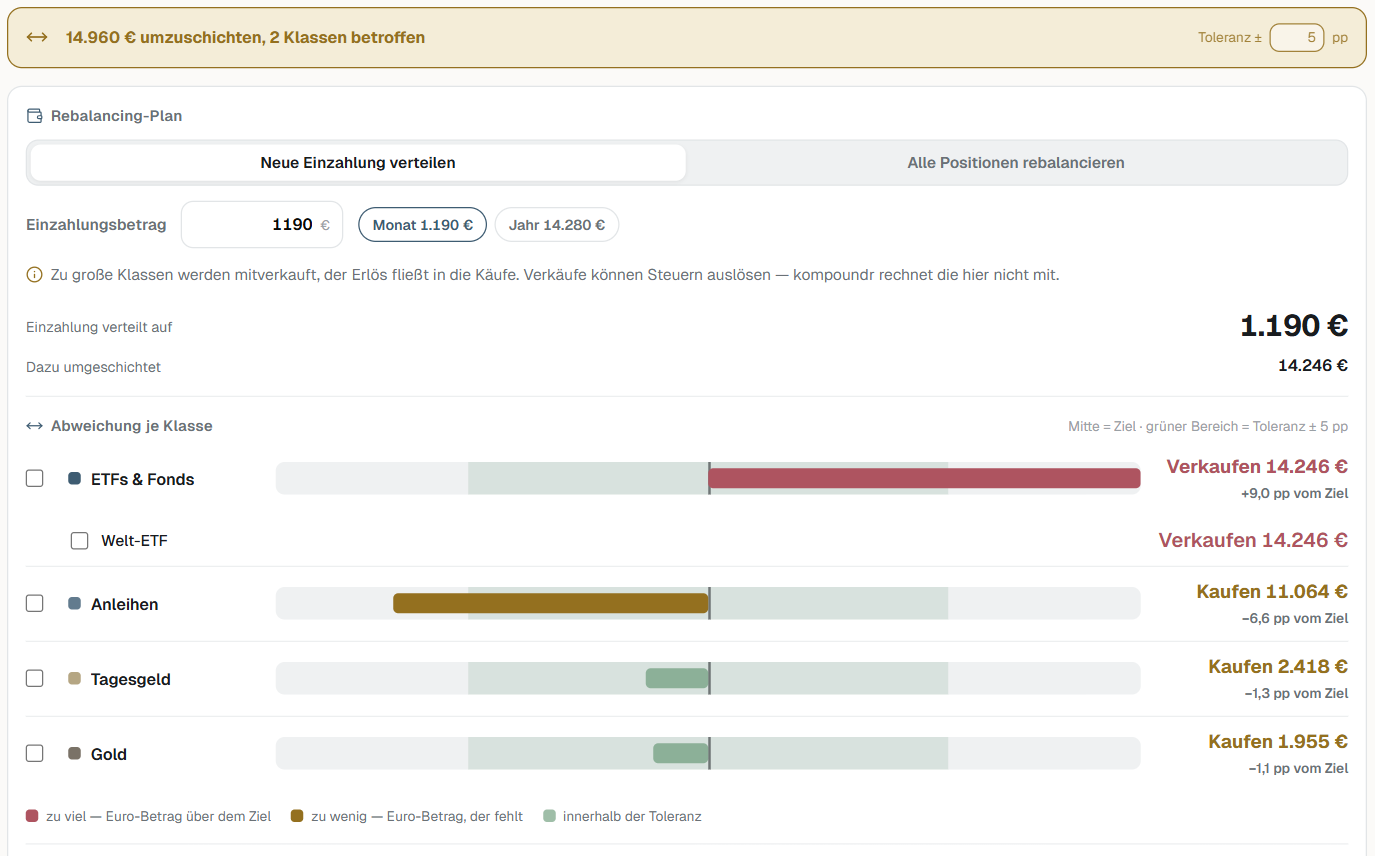1375x856 pixels.
Task: Select the Gold checkbox
Action: (x=35, y=754)
